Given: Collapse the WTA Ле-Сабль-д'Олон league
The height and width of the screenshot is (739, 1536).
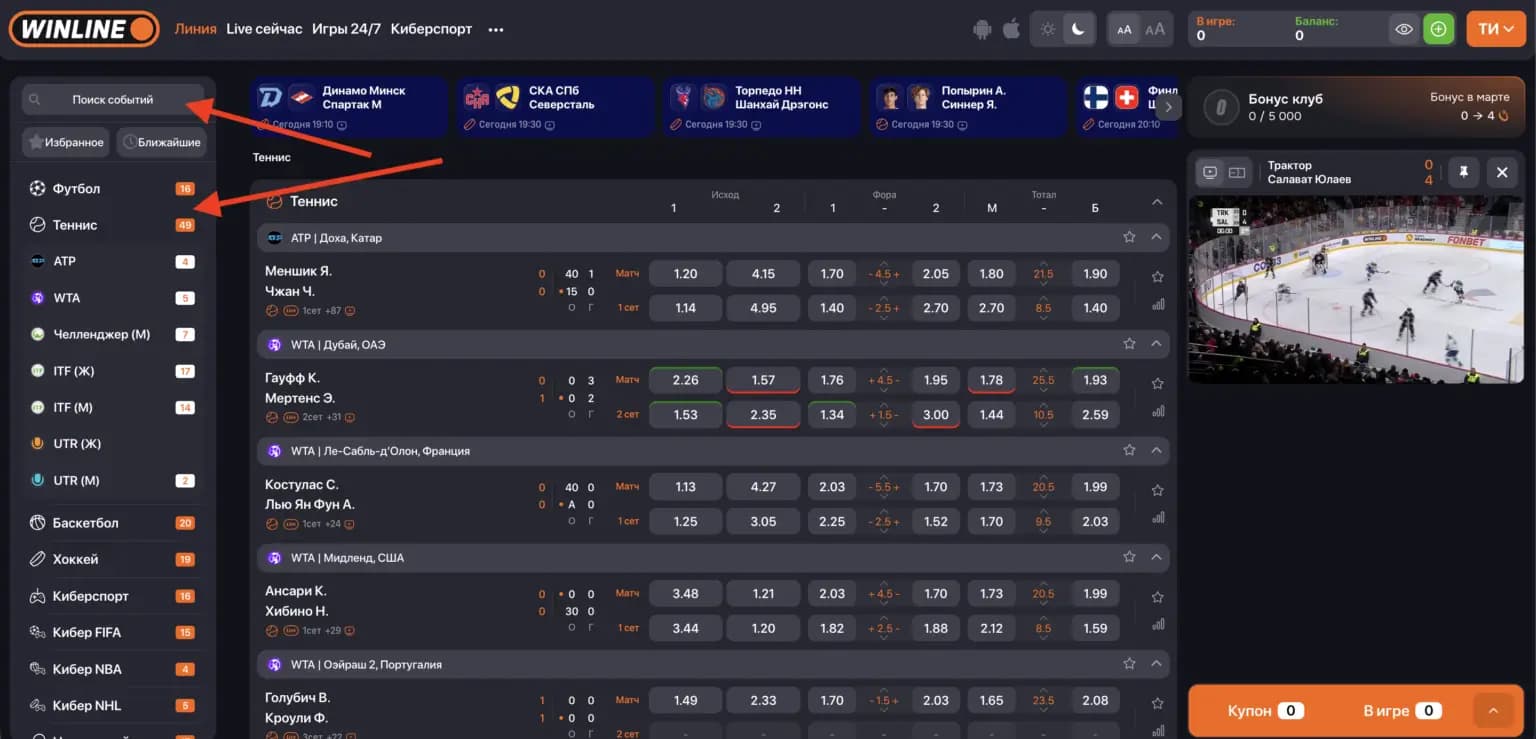Looking at the screenshot, I should [1157, 451].
